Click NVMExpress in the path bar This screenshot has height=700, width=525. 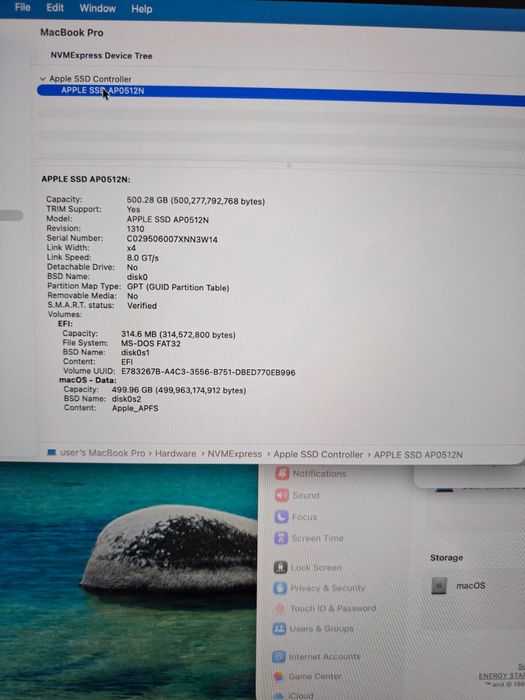(x=234, y=454)
